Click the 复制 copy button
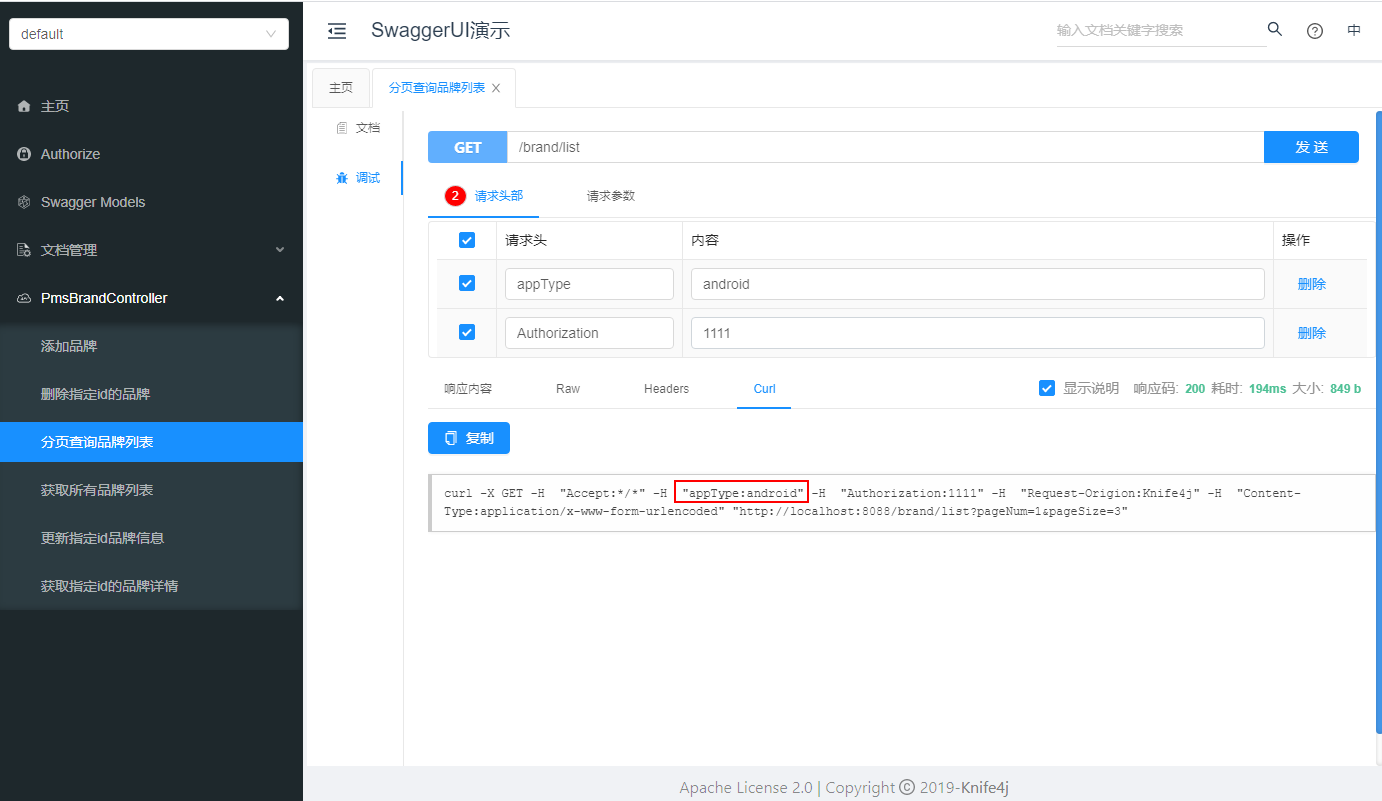This screenshot has width=1382, height=801. click(x=469, y=438)
